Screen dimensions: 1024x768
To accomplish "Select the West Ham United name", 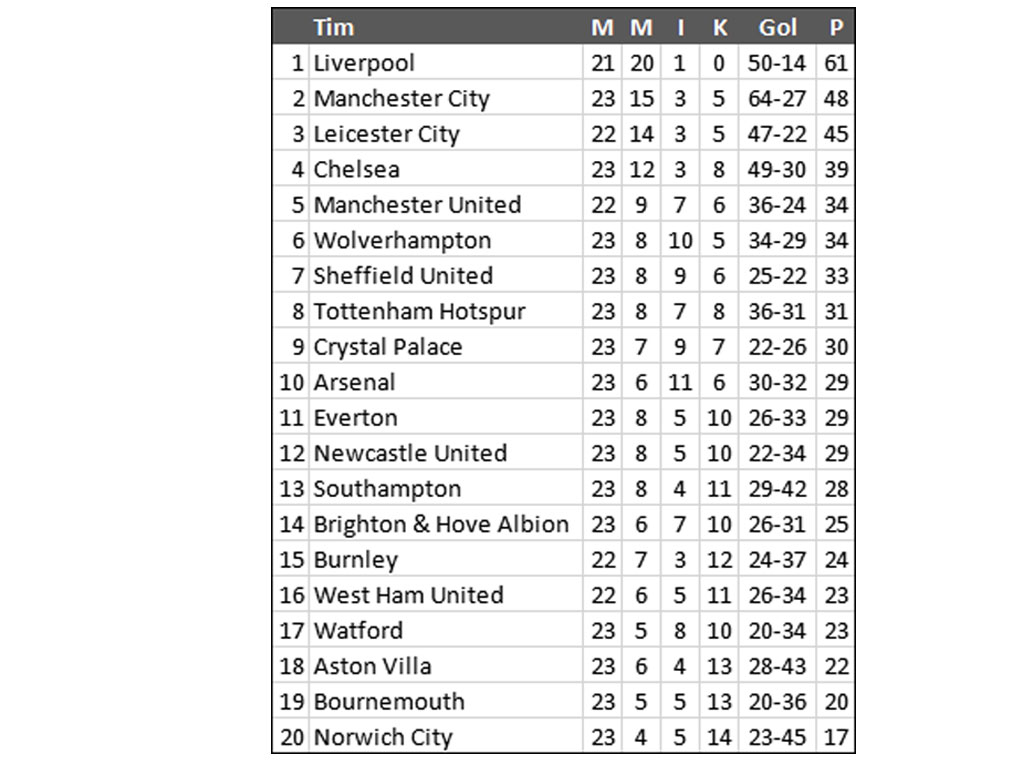I will (408, 595).
